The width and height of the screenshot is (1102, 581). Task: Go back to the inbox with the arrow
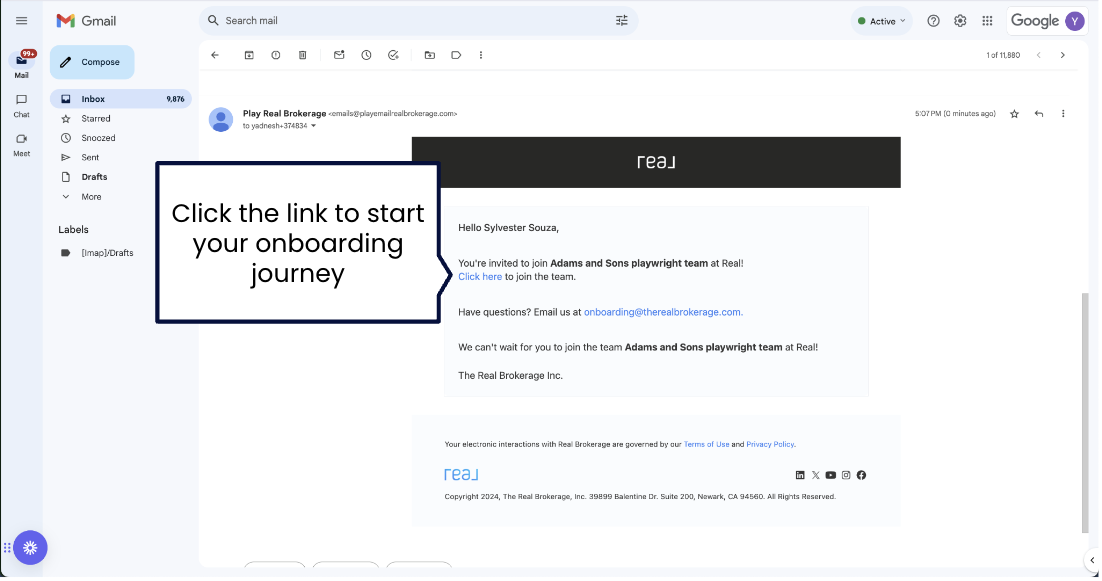pos(215,55)
